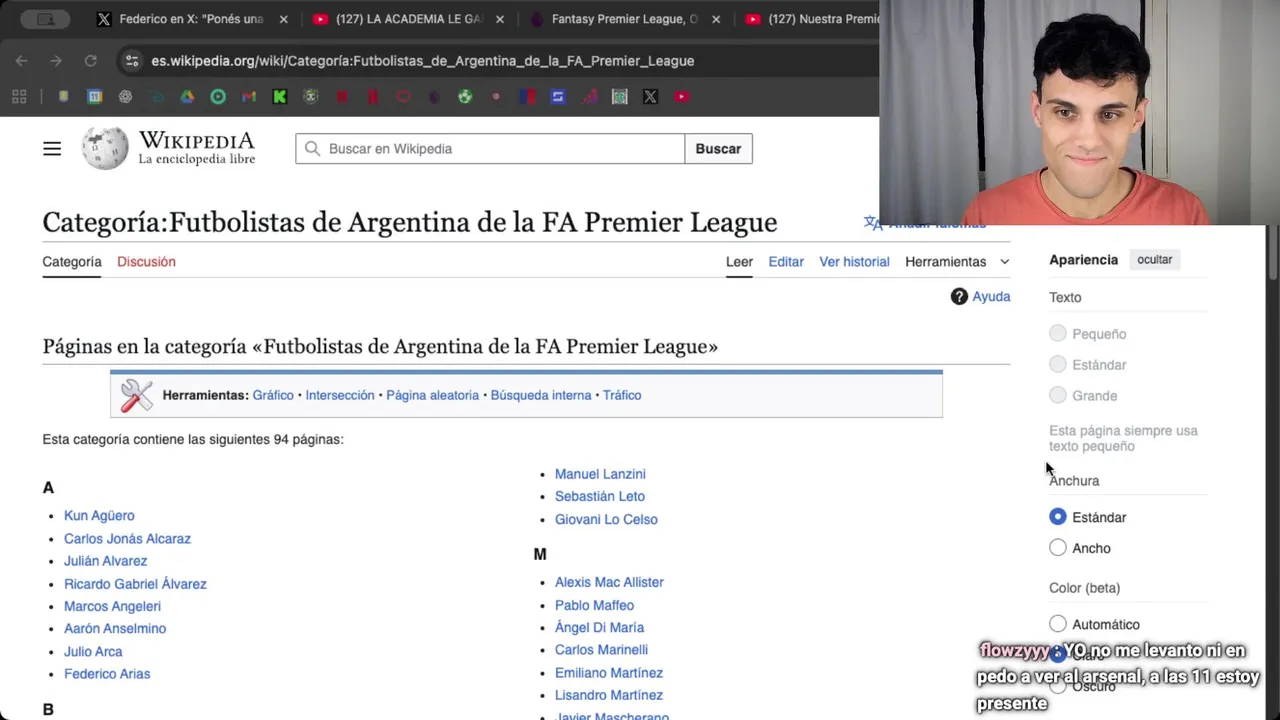Open the green K Kick bookmark icon
The height and width of the screenshot is (720, 1280).
coord(280,97)
